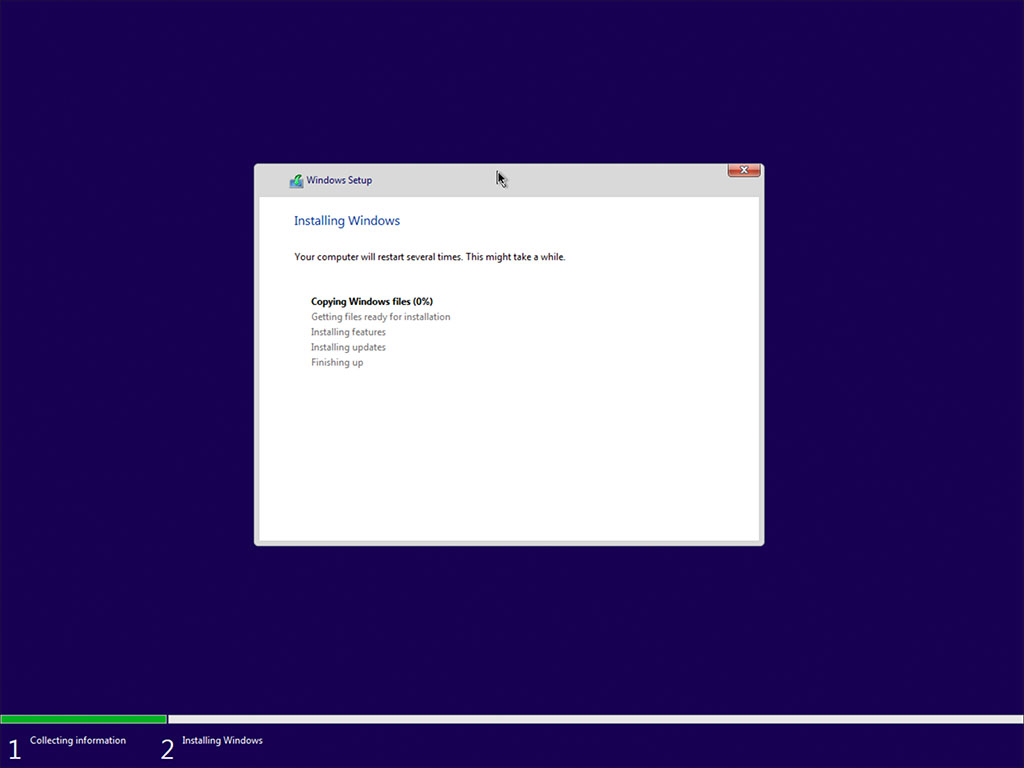Select the Installing Windows heading
Screen dimensions: 1024x768
click(347, 221)
